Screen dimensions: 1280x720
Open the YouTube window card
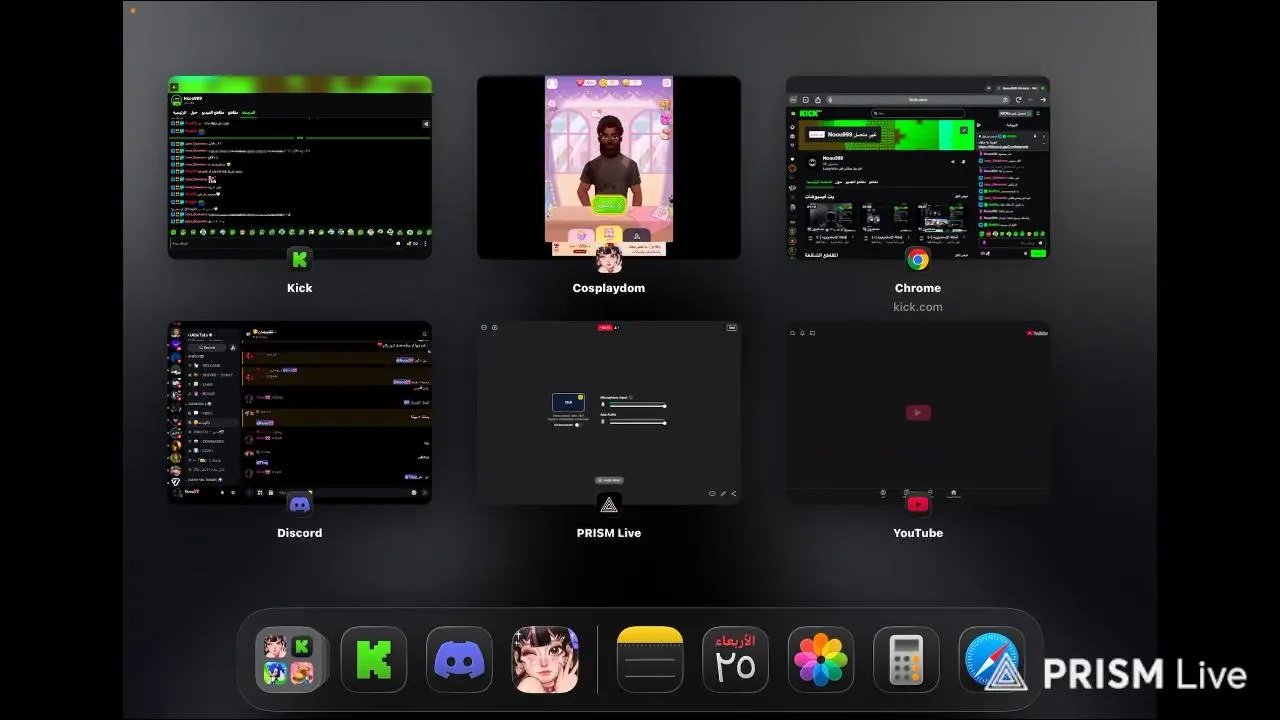pos(918,412)
